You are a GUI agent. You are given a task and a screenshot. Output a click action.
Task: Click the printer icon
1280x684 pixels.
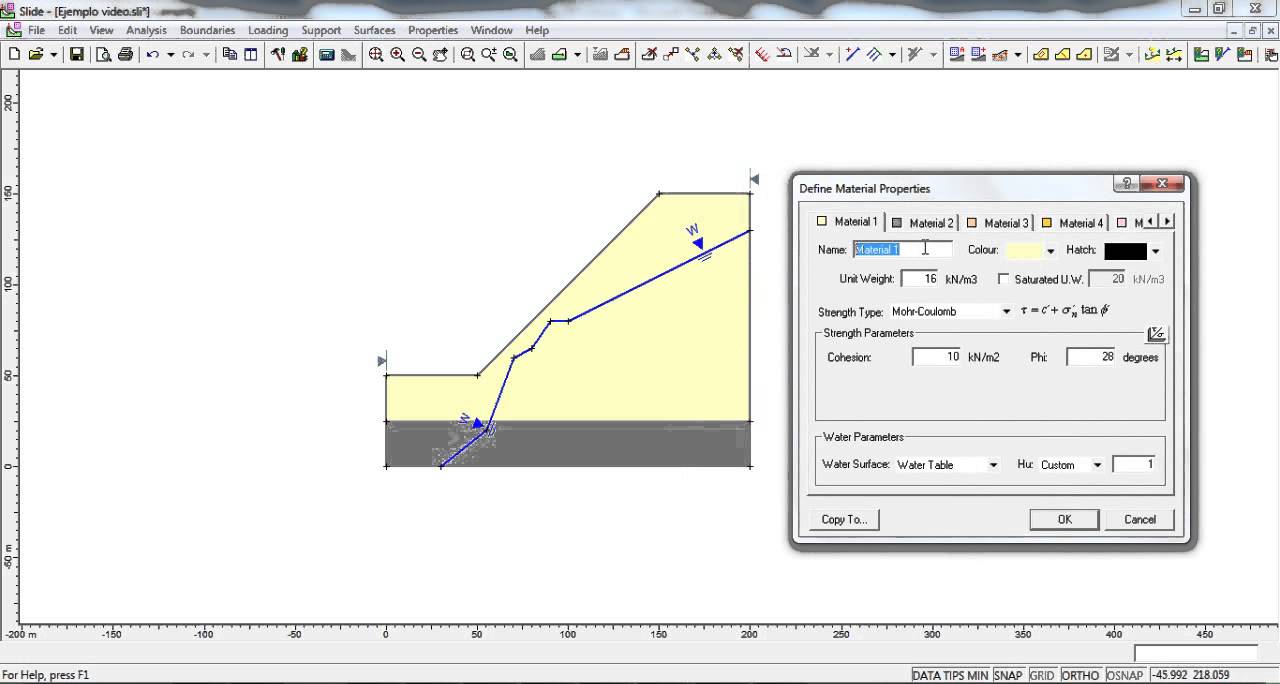pos(125,55)
